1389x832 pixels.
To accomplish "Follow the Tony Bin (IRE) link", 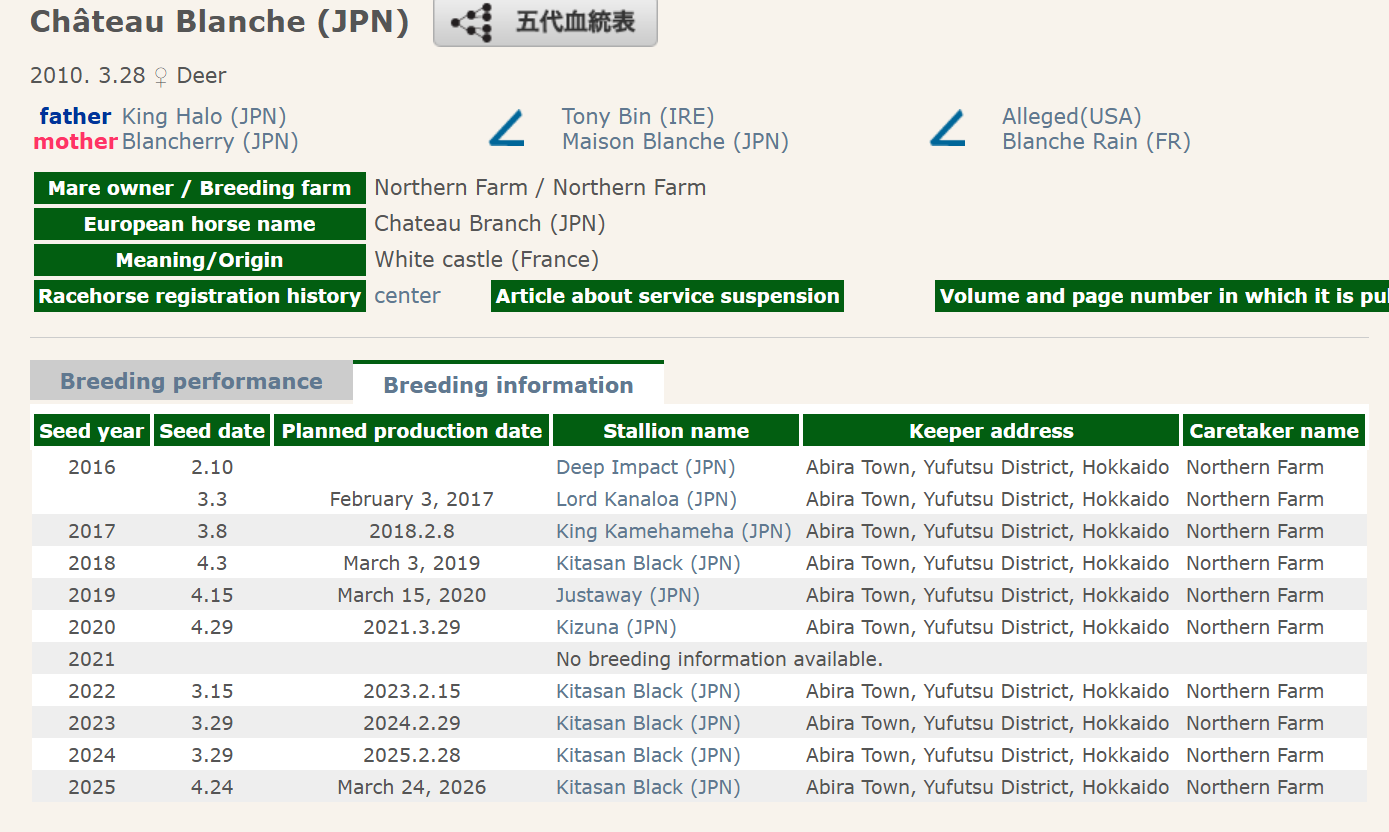I will pos(638,116).
